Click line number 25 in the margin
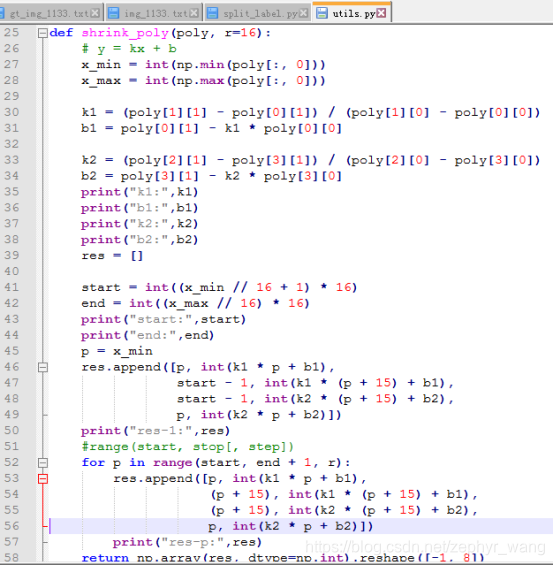The image size is (554, 565). [x=12, y=33]
